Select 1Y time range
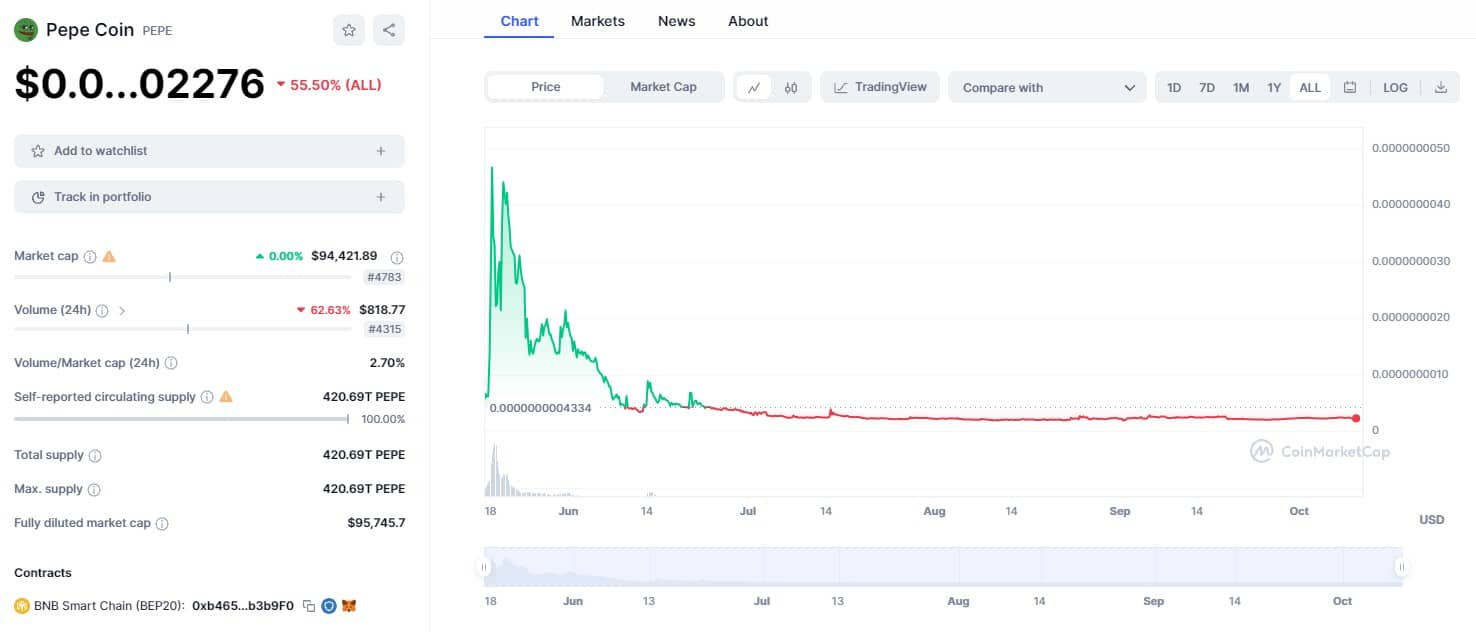The image size is (1476, 632). (x=1274, y=87)
